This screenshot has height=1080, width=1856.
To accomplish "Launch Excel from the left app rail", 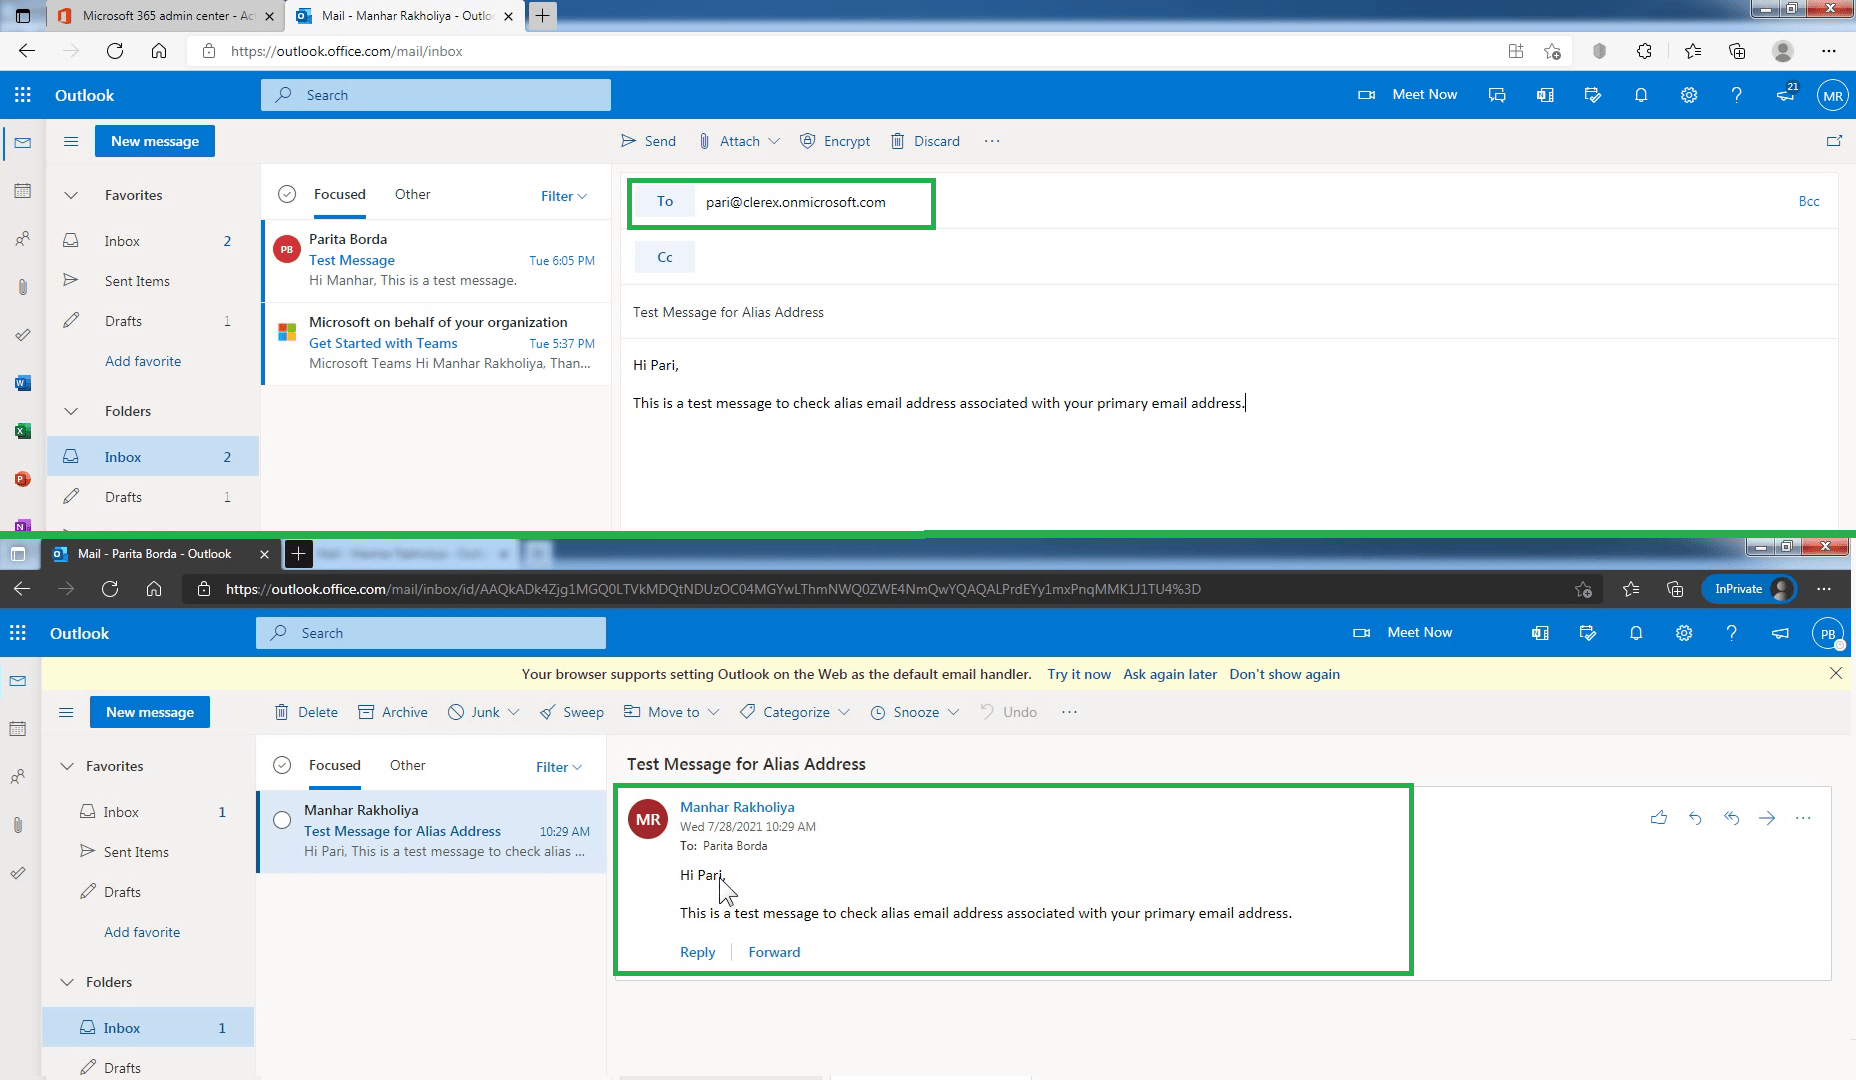I will click(x=22, y=430).
